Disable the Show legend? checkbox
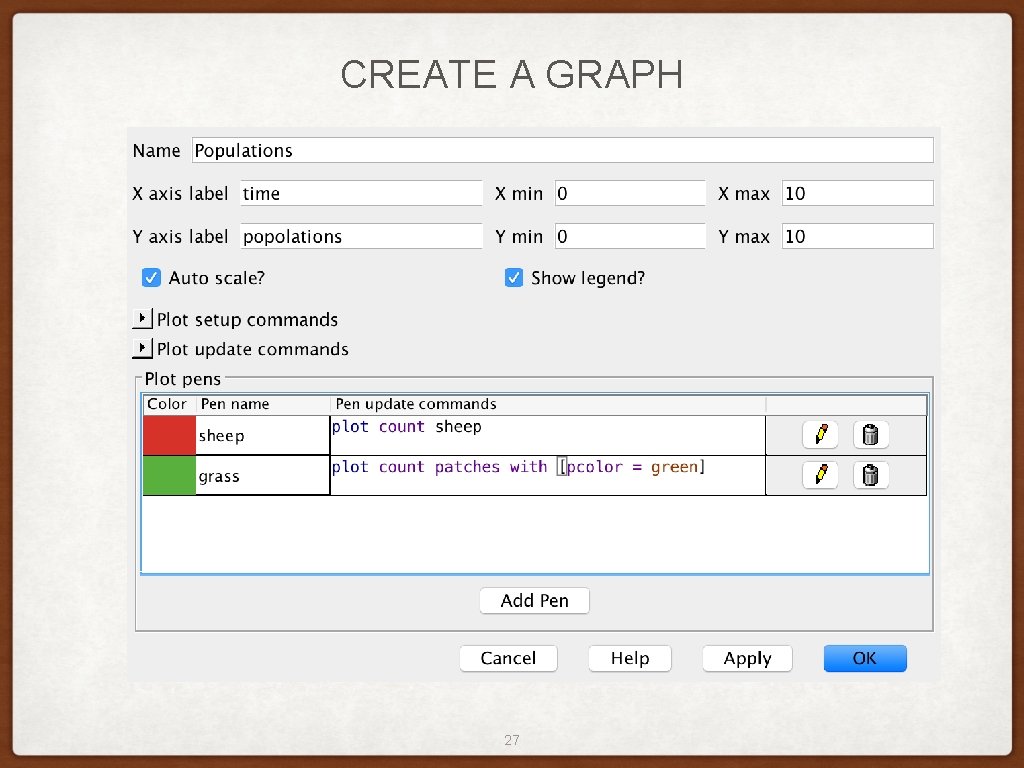 tap(514, 277)
